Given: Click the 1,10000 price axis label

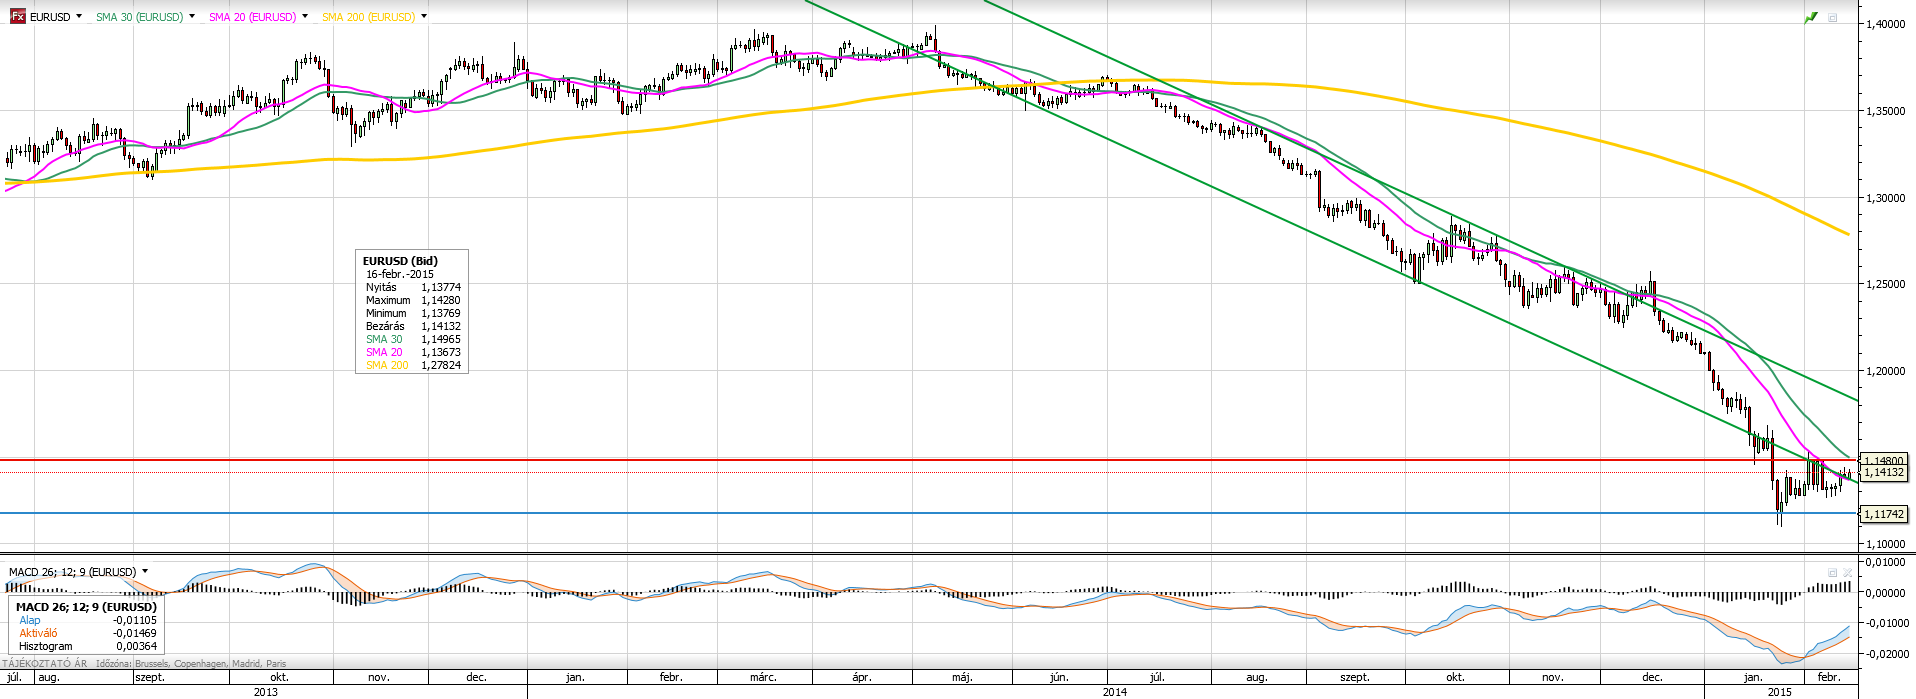Looking at the screenshot, I should pyautogui.click(x=1885, y=544).
